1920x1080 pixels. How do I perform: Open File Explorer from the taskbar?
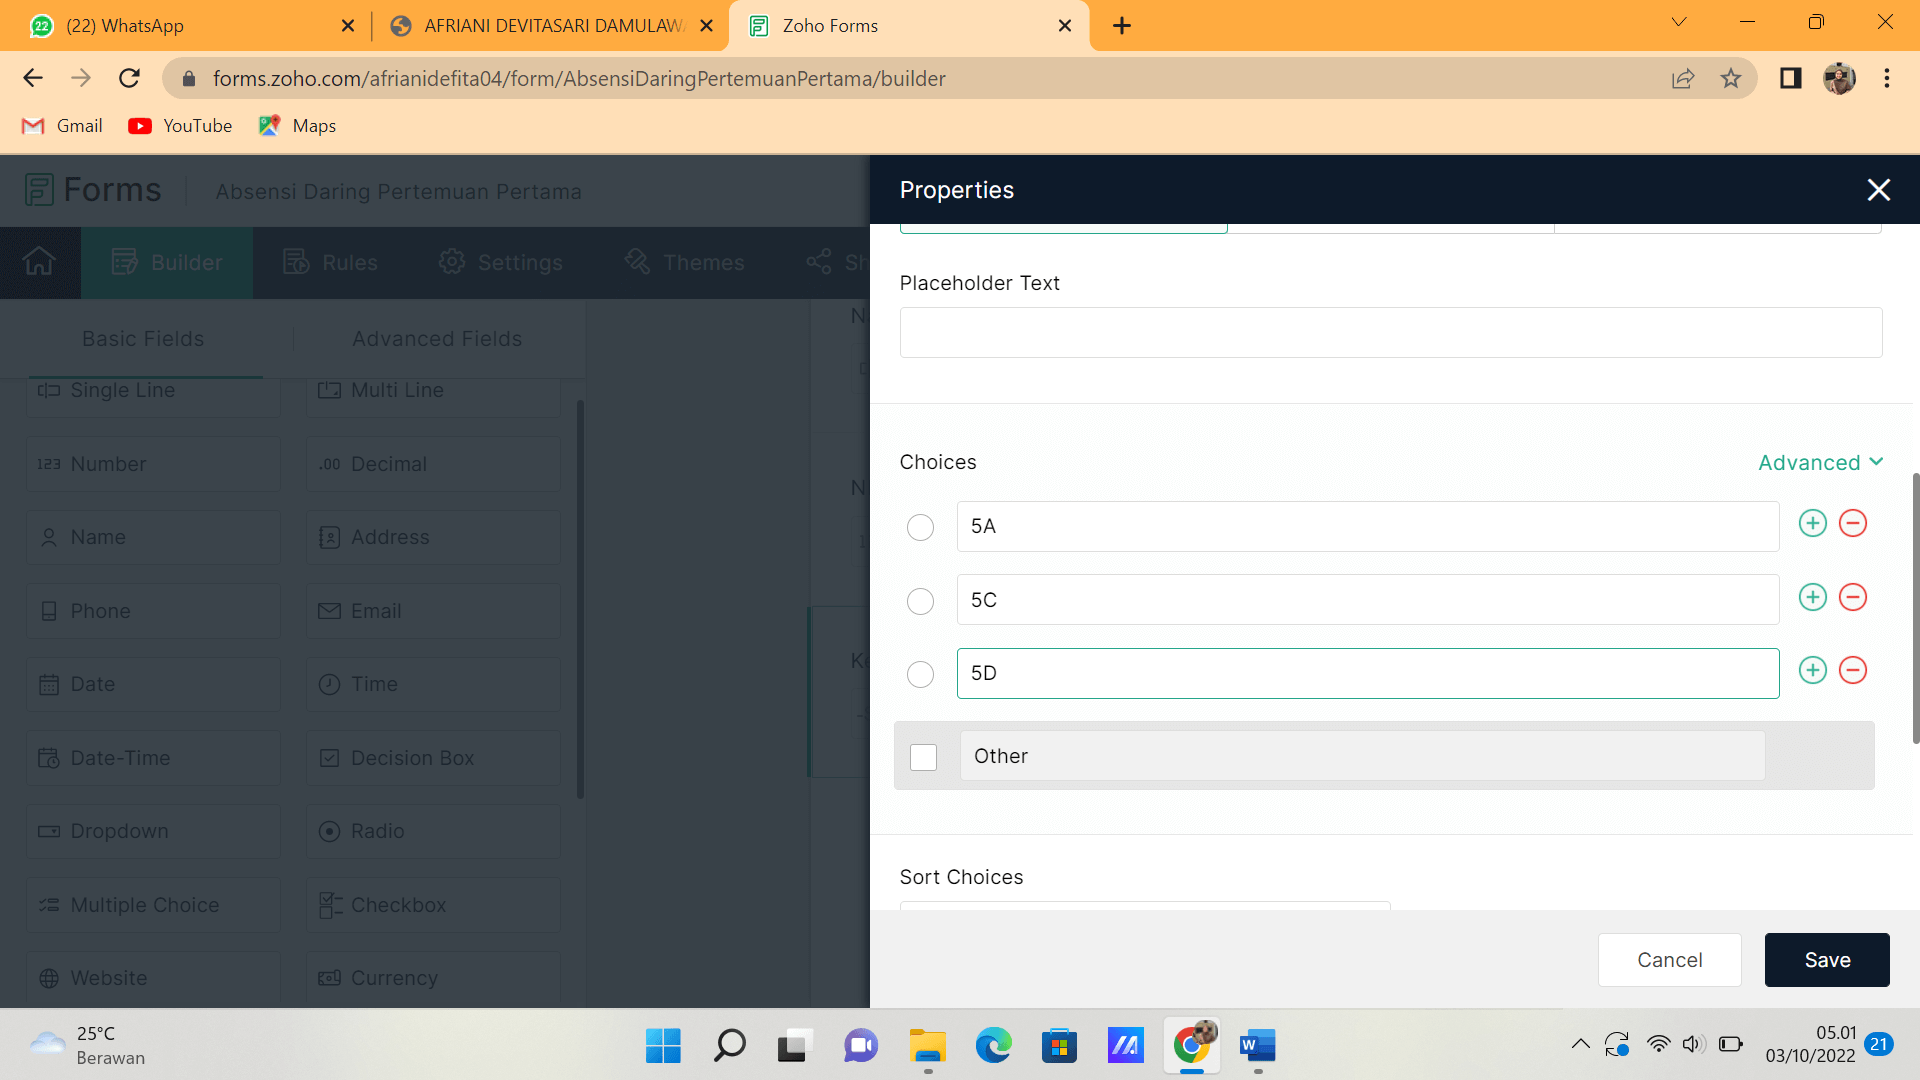[x=927, y=1045]
